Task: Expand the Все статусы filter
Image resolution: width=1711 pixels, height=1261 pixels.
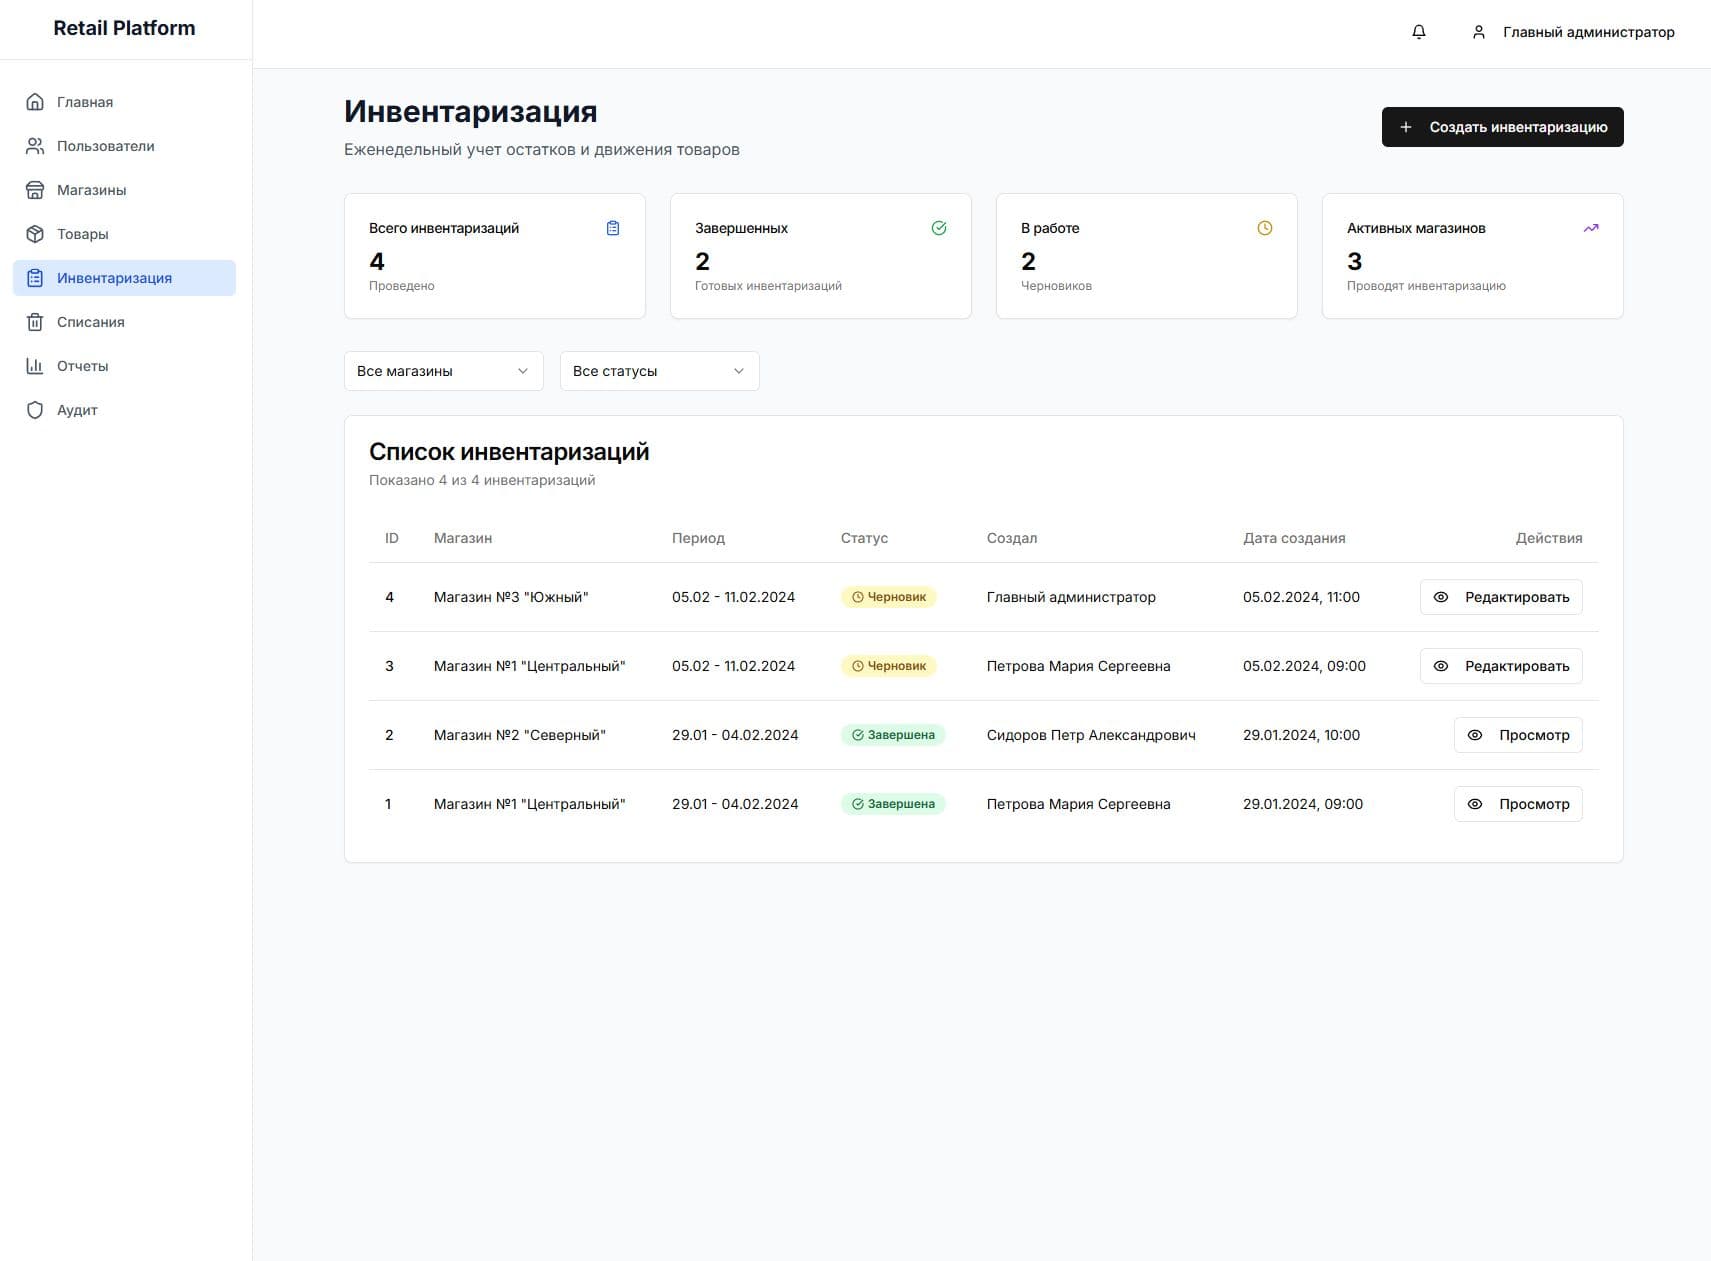Action: point(659,371)
